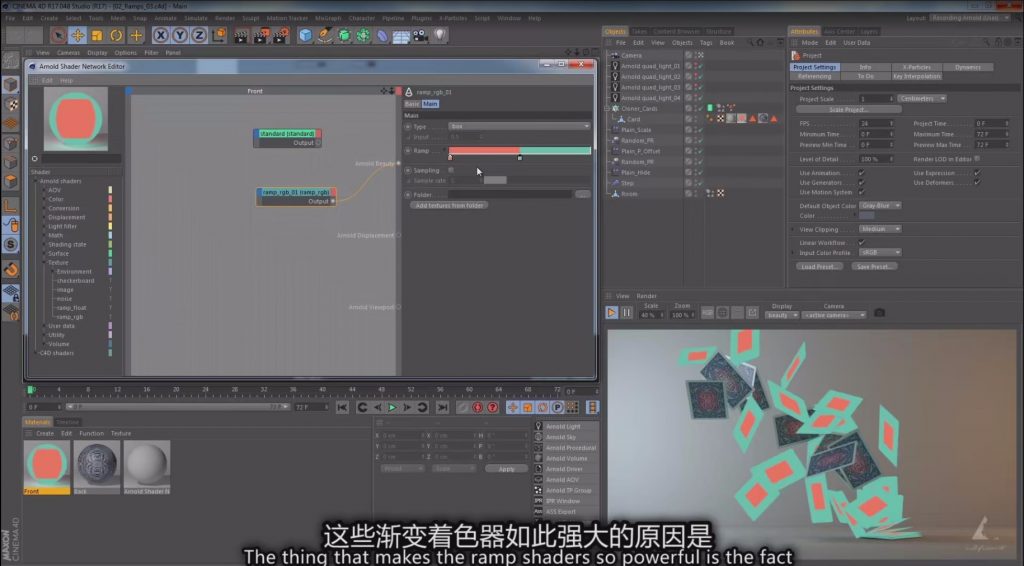The height and width of the screenshot is (566, 1024).
Task: Click the Camera object icon in toolbar
Action: 421,35
